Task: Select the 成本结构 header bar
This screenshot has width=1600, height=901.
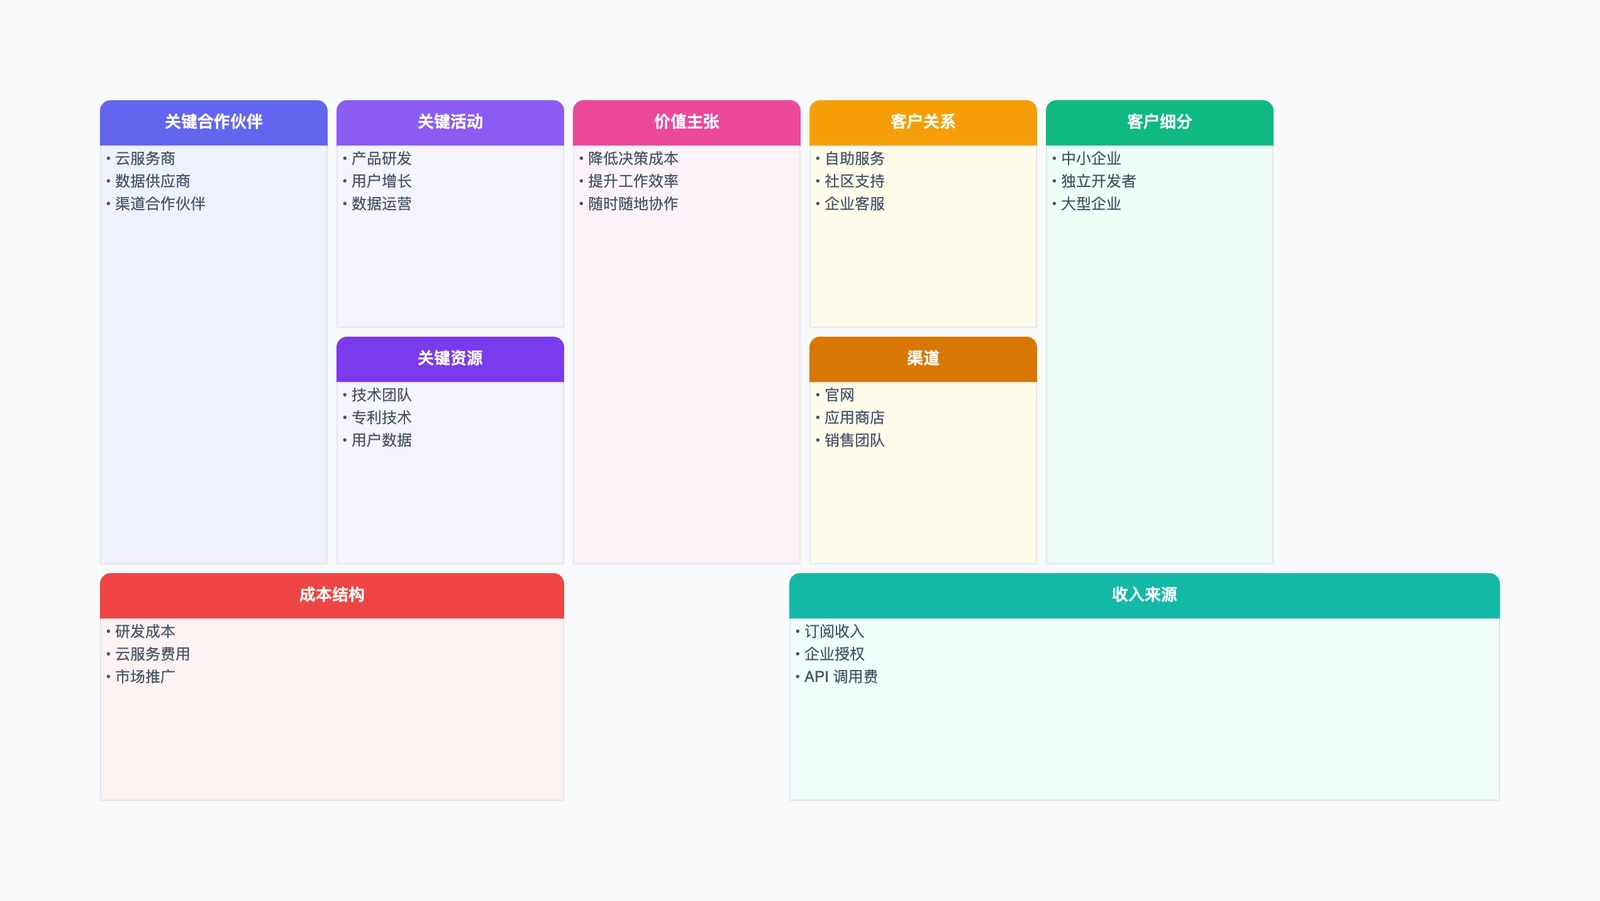Action: pyautogui.click(x=331, y=594)
